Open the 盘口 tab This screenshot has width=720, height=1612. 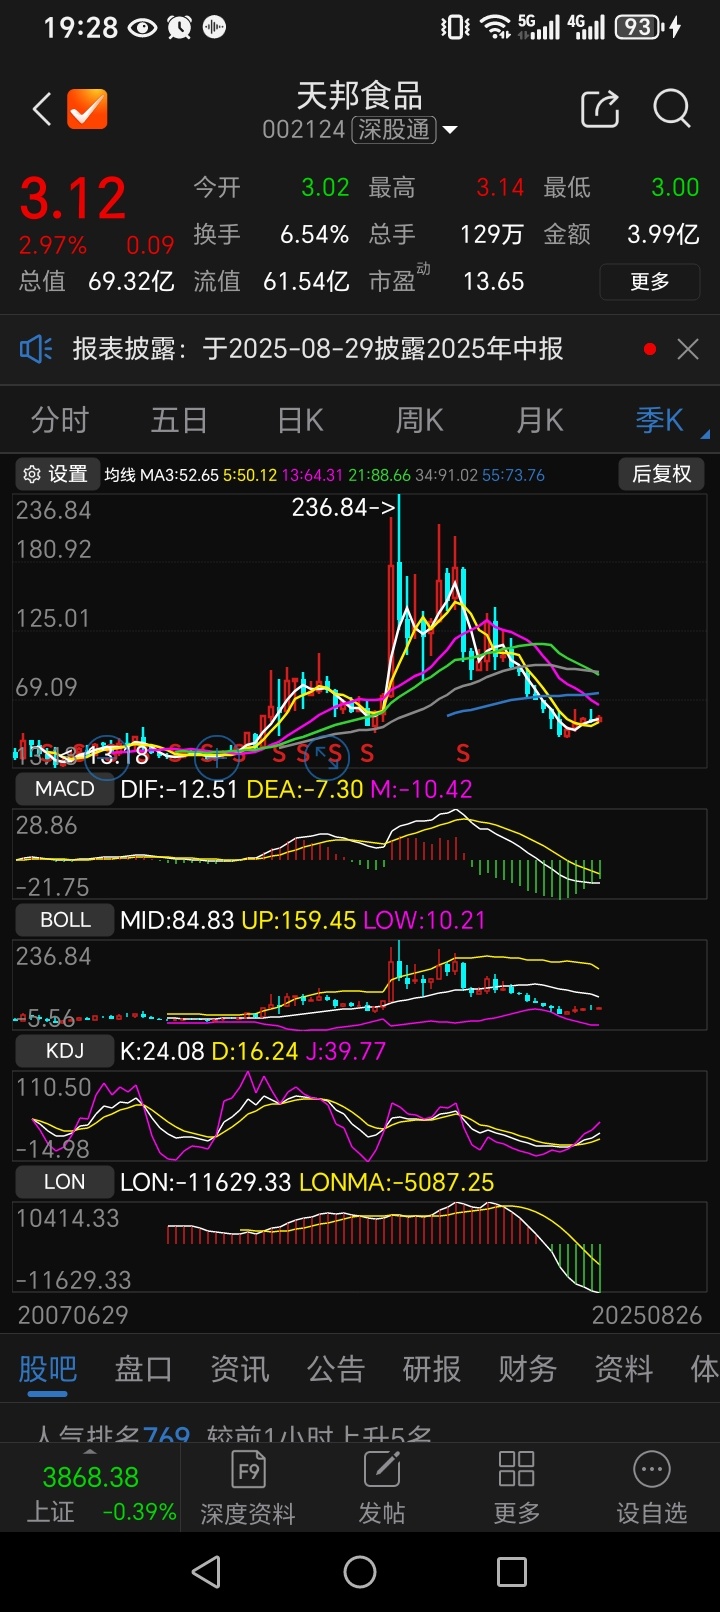pyautogui.click(x=143, y=1369)
